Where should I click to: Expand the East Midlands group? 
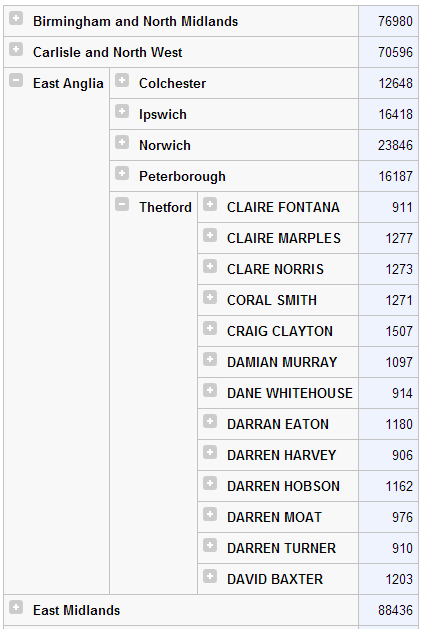click(x=16, y=607)
